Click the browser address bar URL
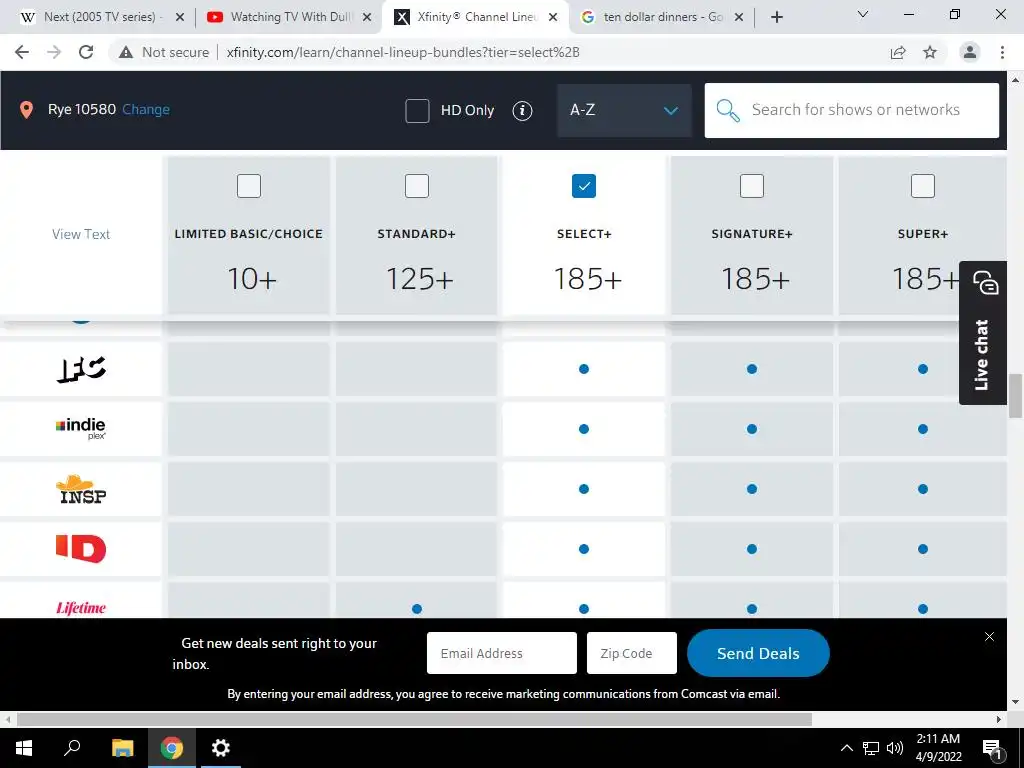1024x768 pixels. pyautogui.click(x=403, y=52)
